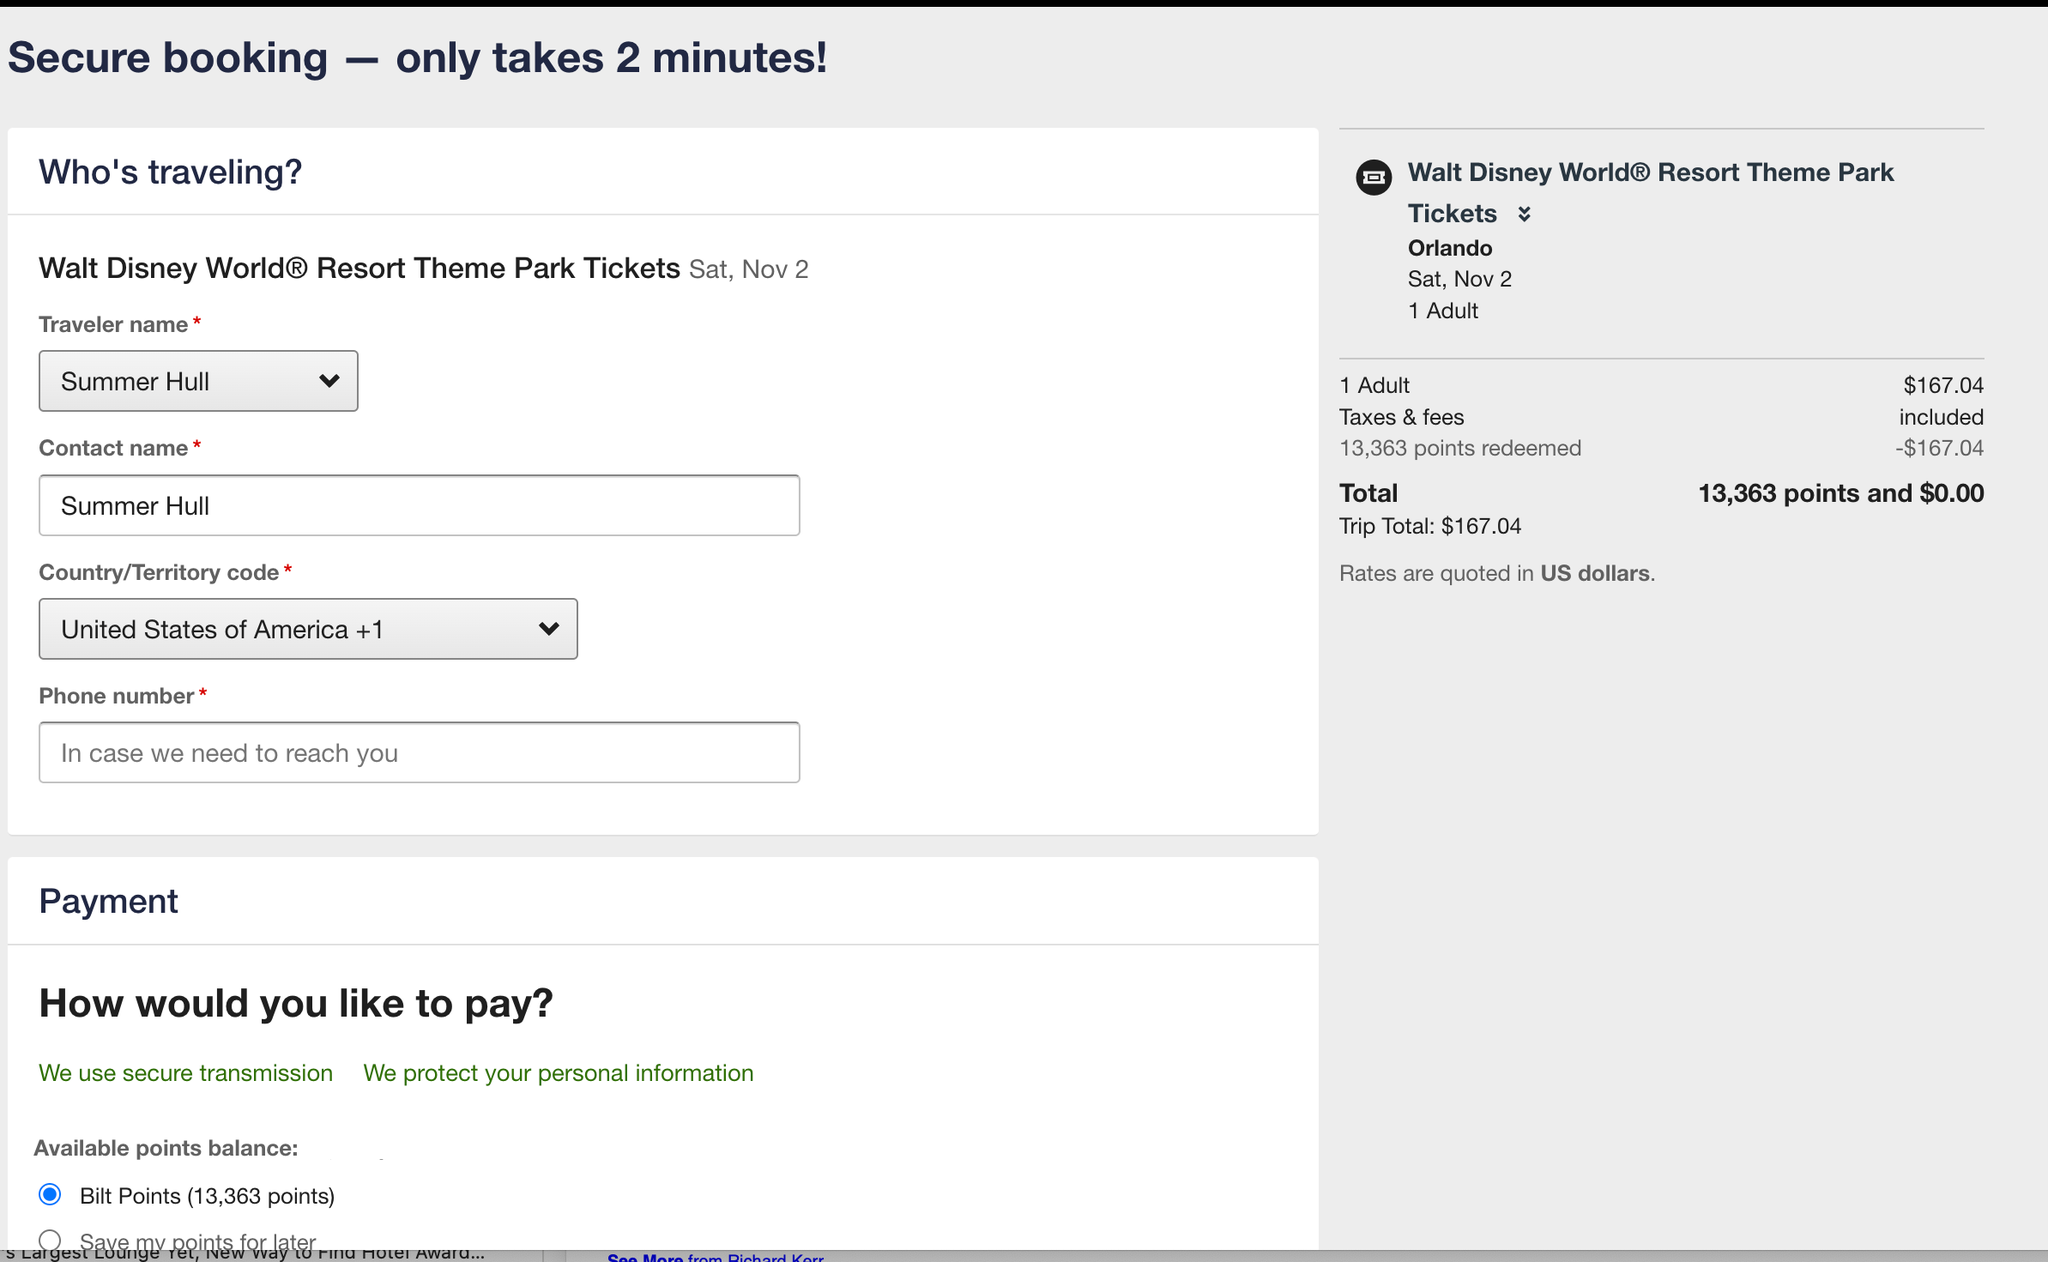Select the Bilt Points payment option

click(51, 1195)
